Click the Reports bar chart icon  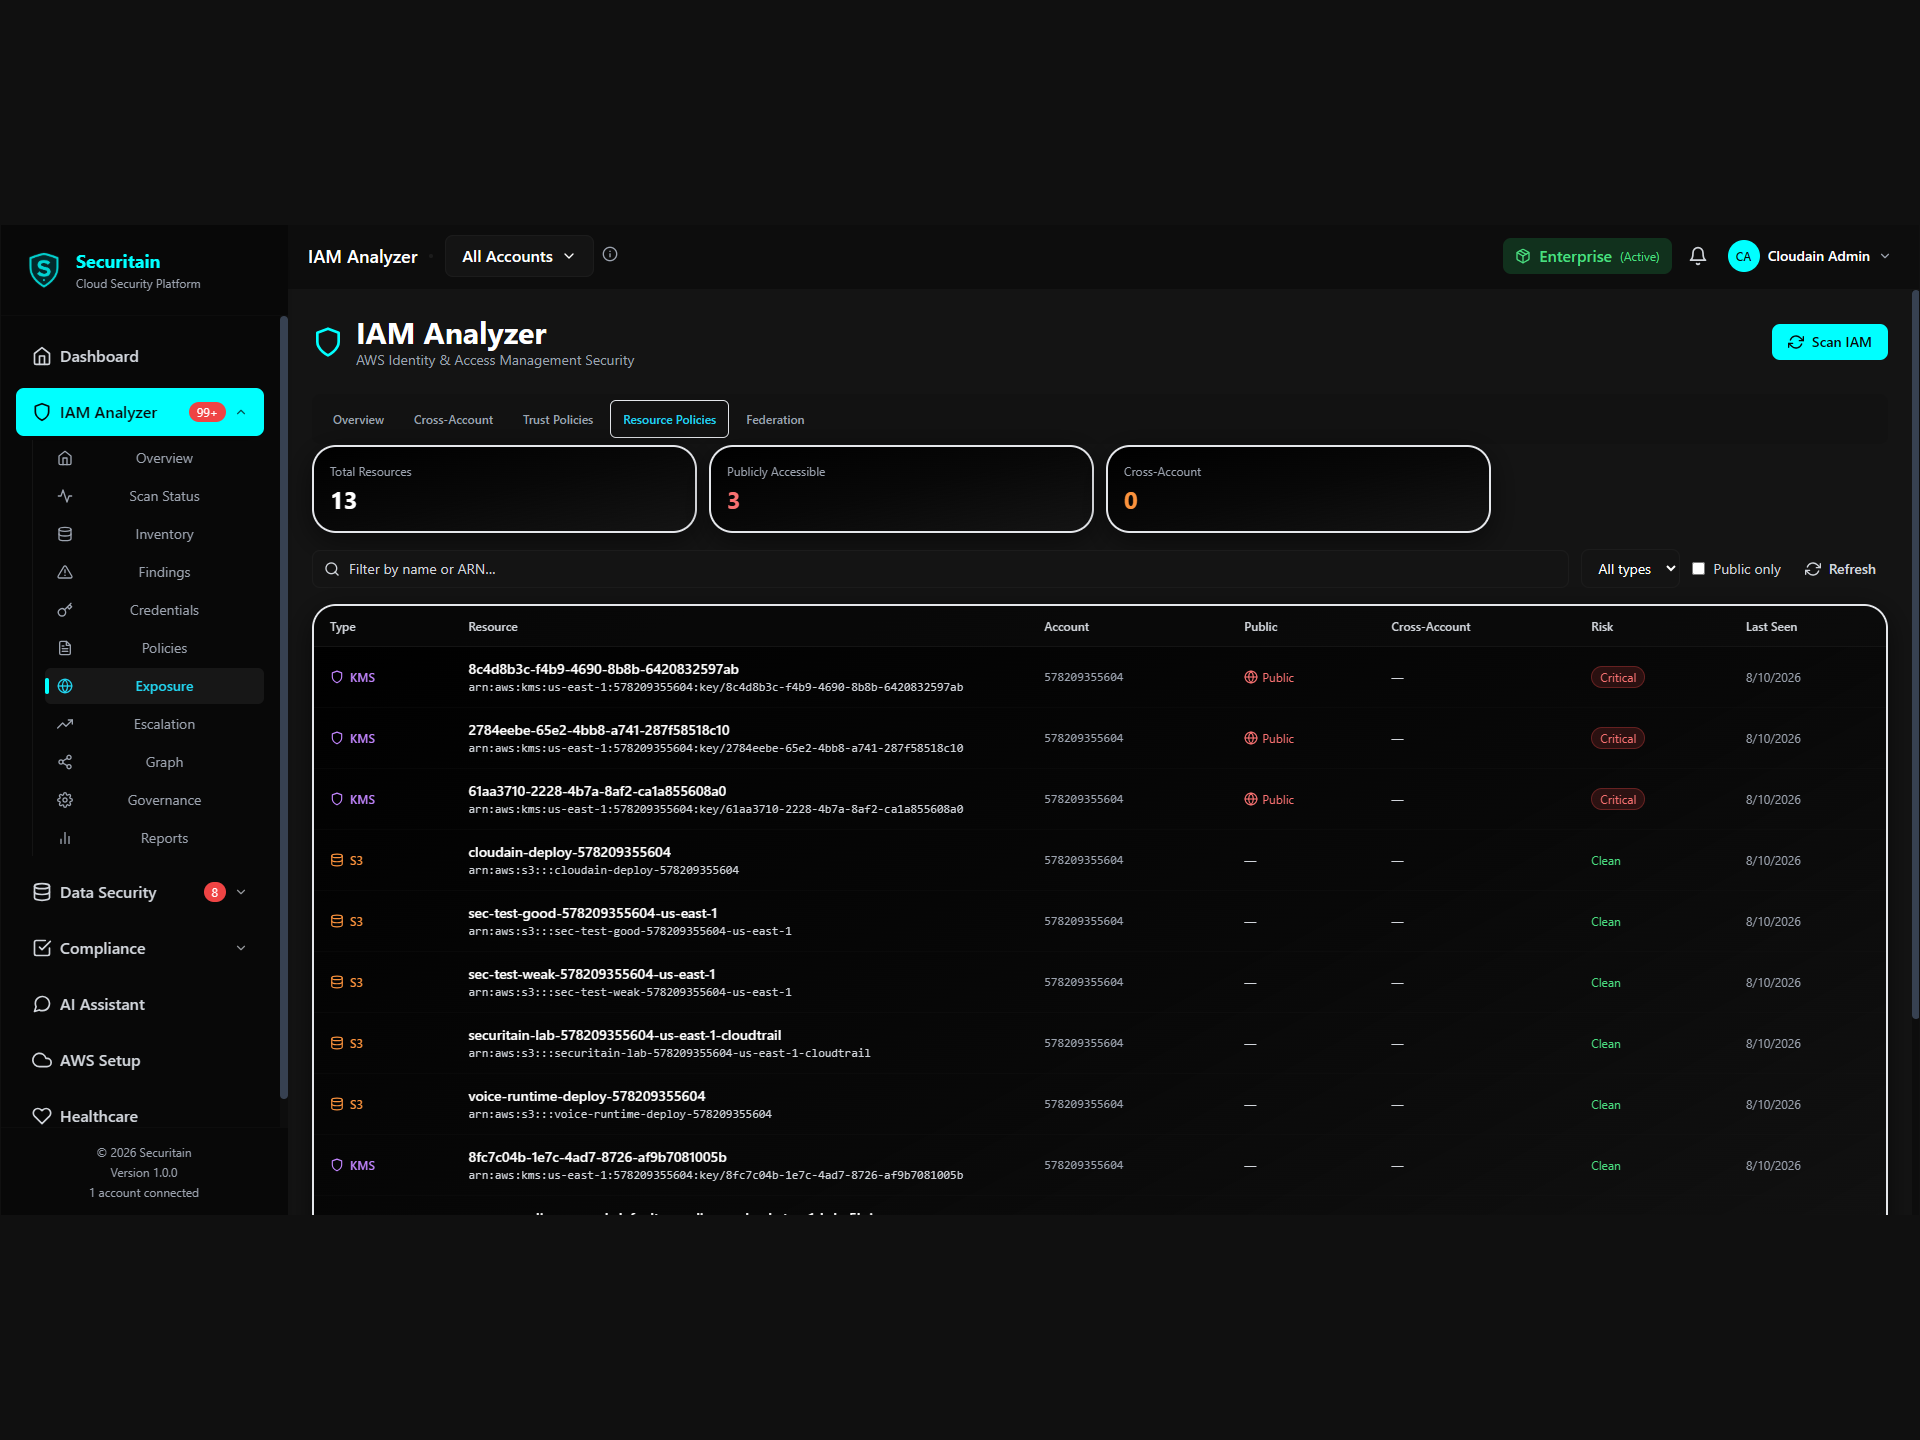pyautogui.click(x=65, y=838)
